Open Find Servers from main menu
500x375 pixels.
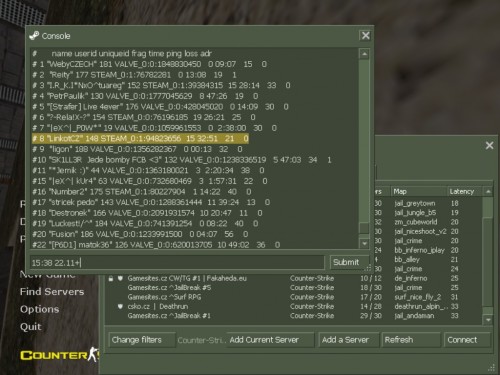52,292
